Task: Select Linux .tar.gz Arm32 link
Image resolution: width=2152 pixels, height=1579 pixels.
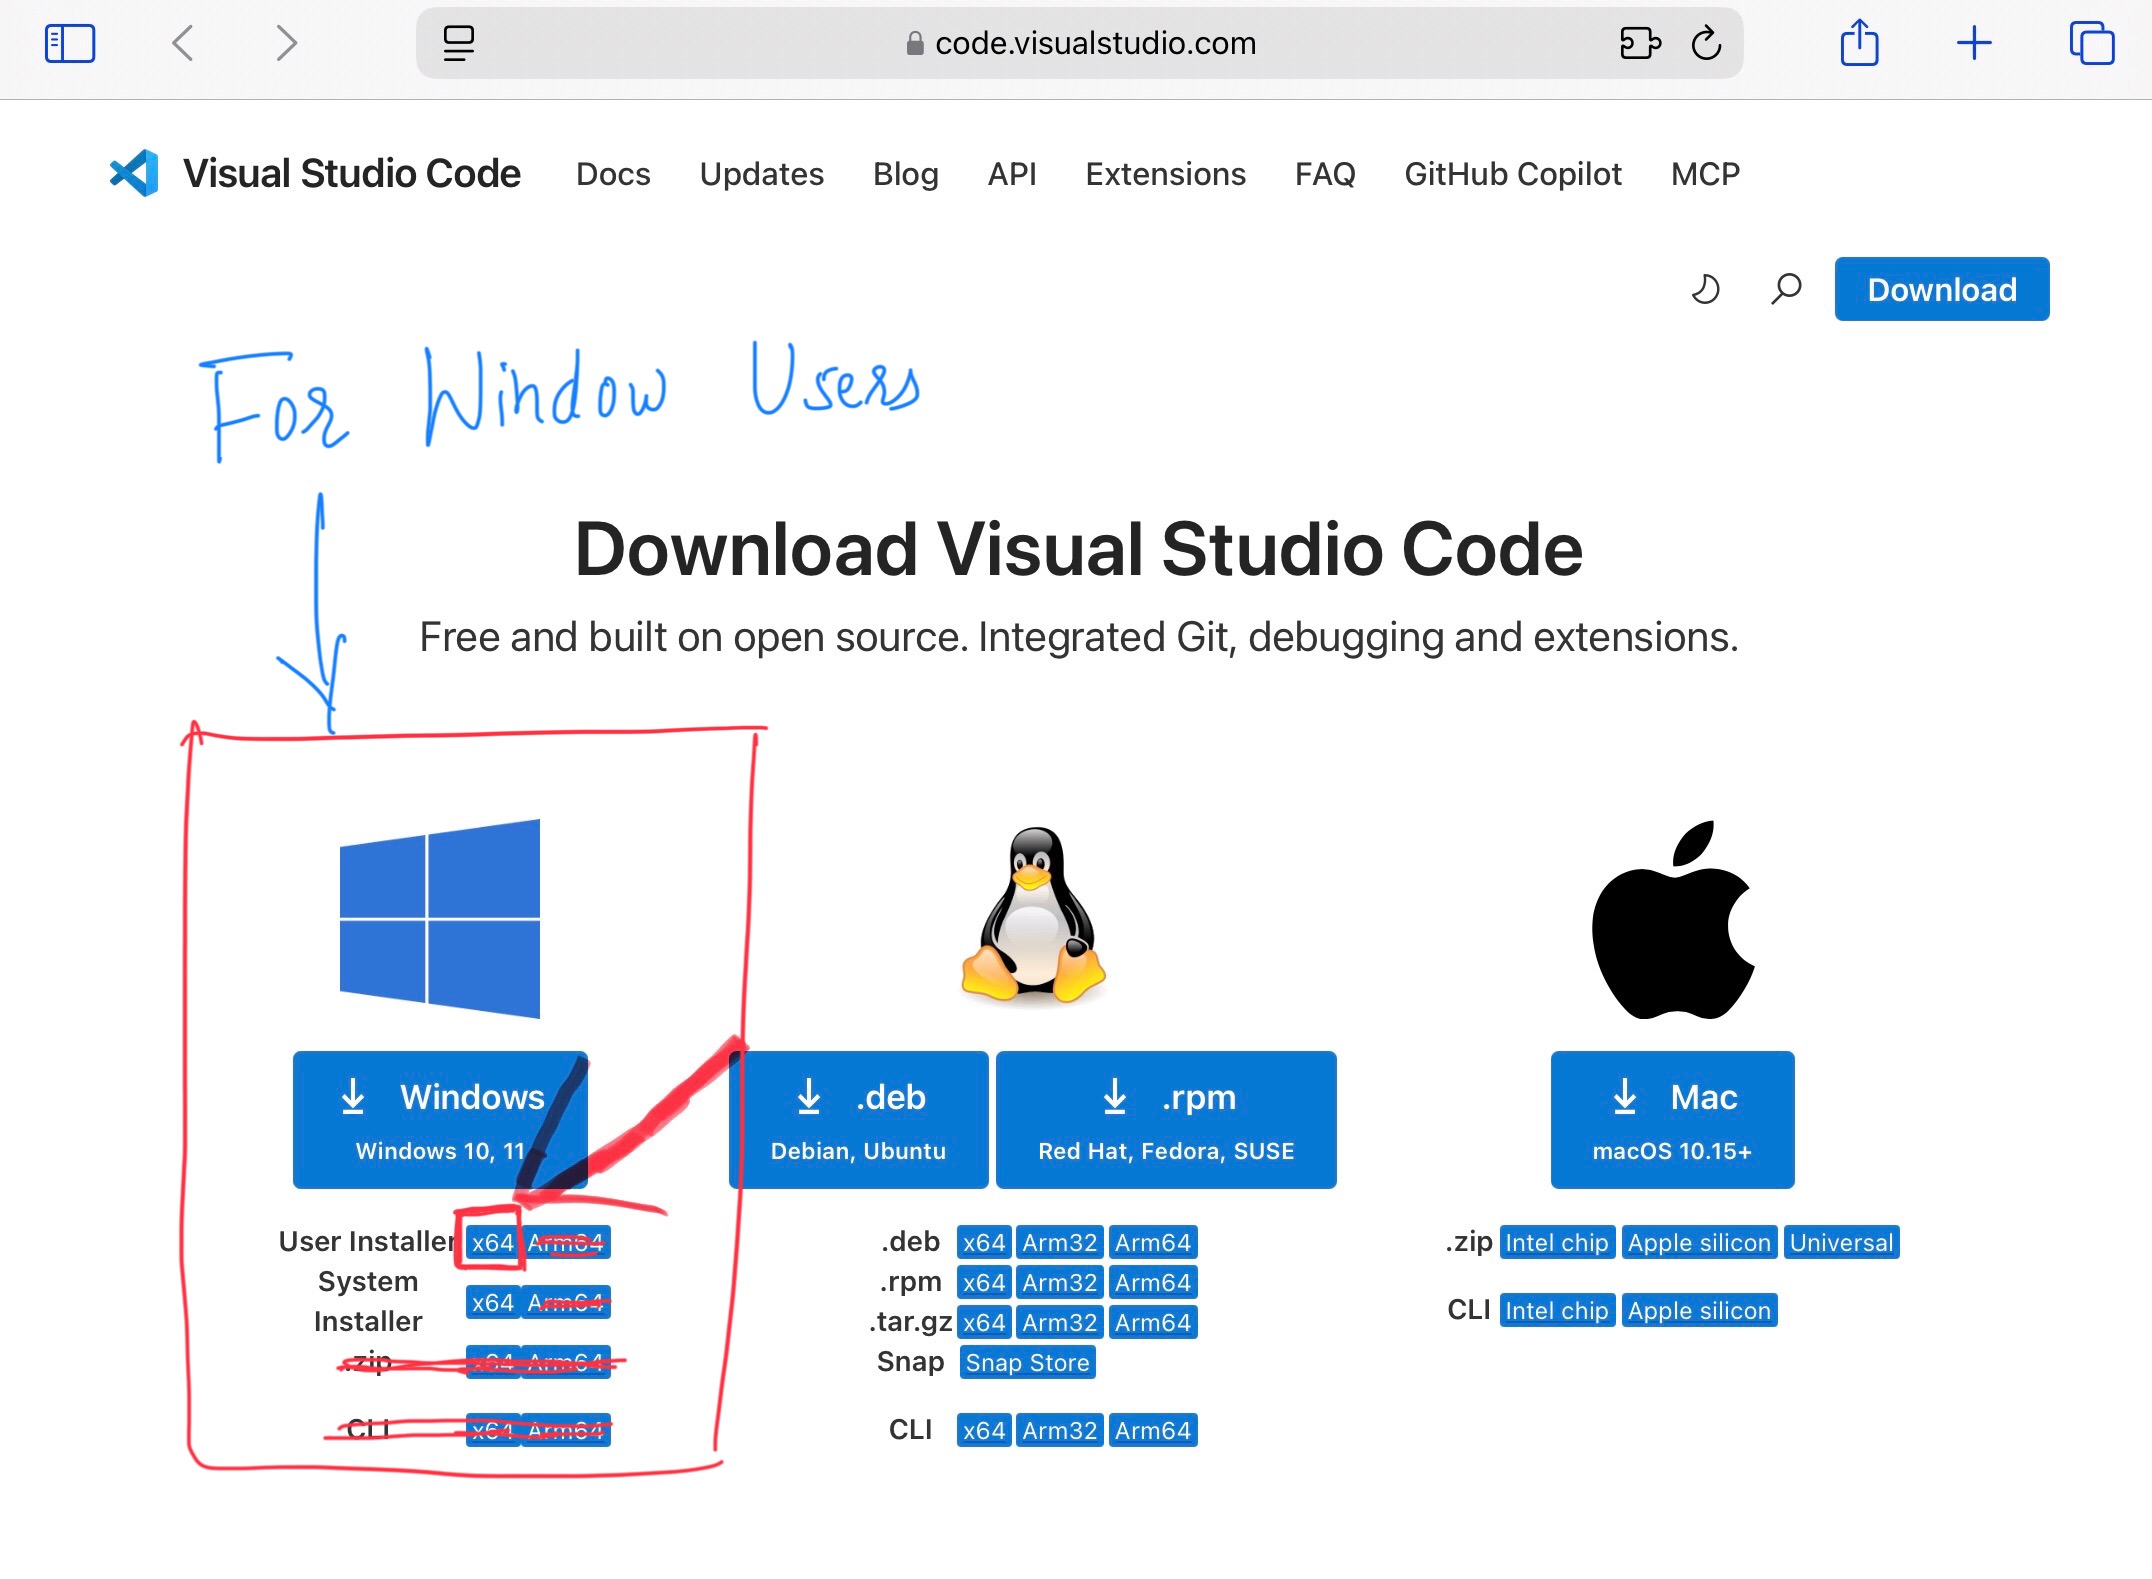Action: (x=1060, y=1323)
